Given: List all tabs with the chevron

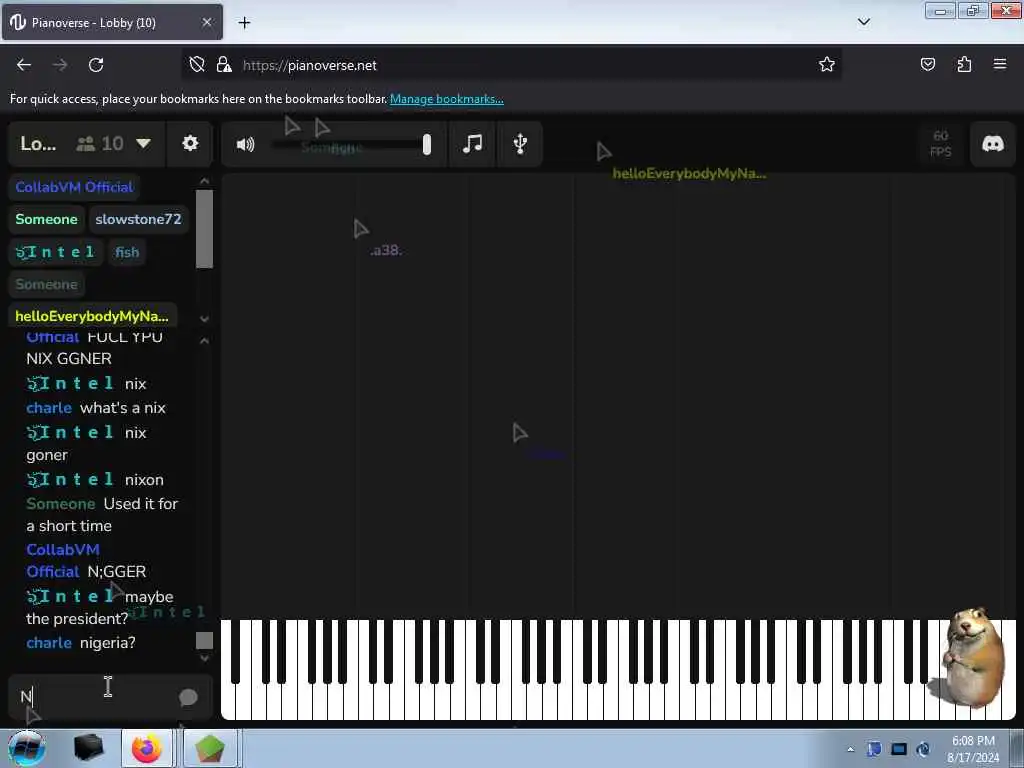Looking at the screenshot, I should (x=864, y=22).
